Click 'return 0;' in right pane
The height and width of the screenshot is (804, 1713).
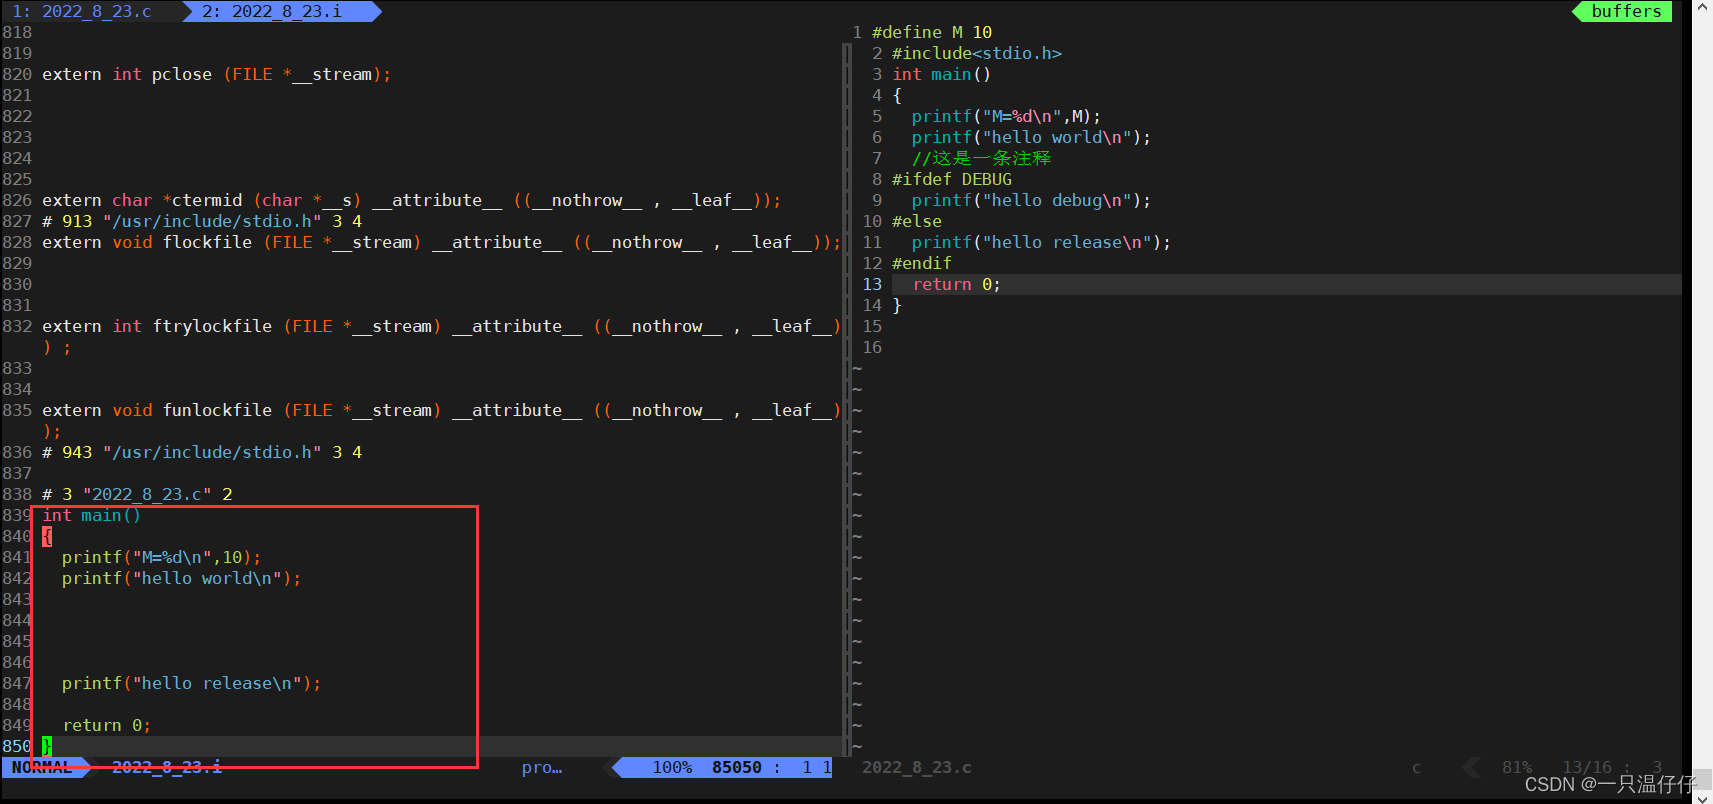tap(956, 284)
